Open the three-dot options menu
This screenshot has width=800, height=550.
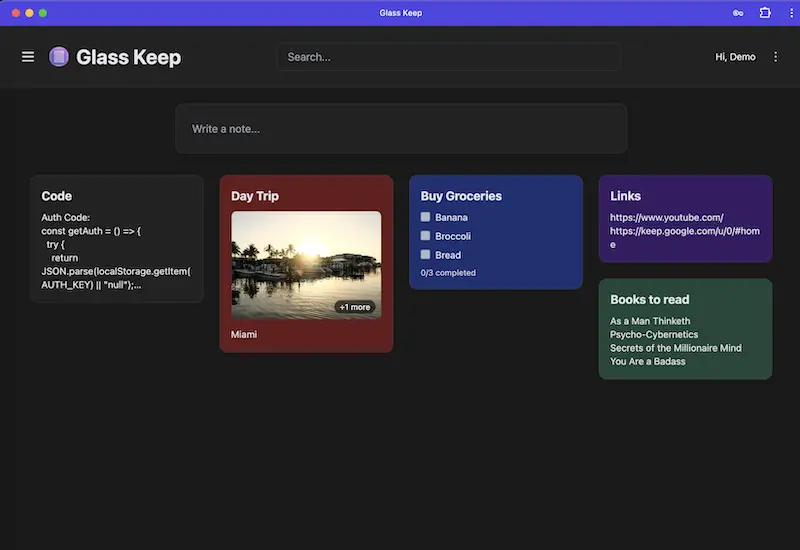point(776,57)
